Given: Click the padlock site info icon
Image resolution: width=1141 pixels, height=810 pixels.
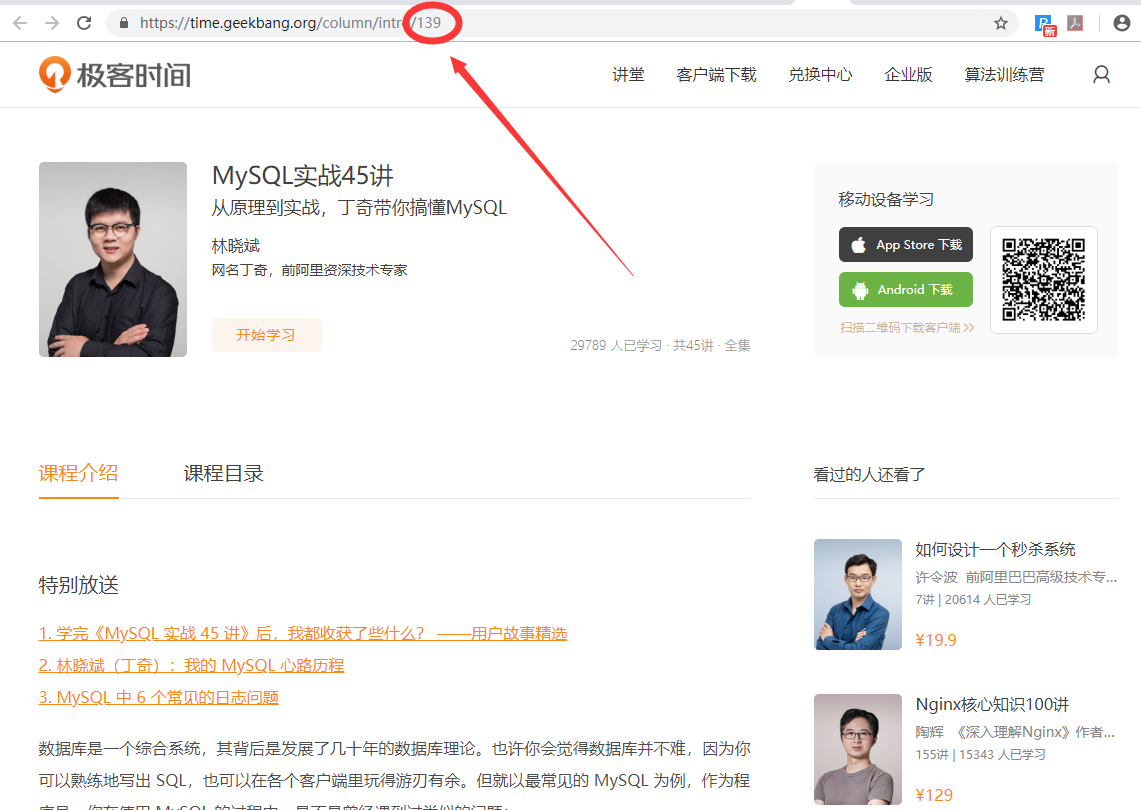Looking at the screenshot, I should 124,23.
